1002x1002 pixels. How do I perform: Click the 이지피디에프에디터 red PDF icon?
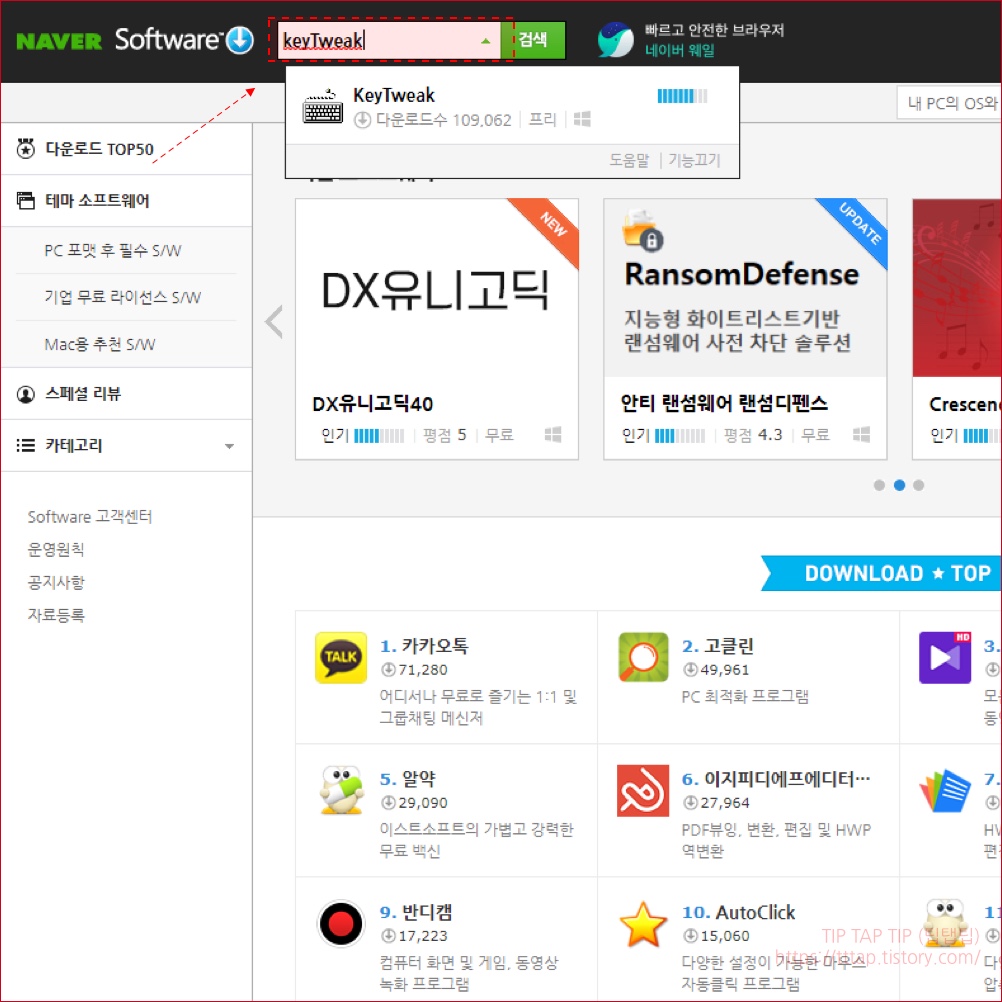point(643,790)
